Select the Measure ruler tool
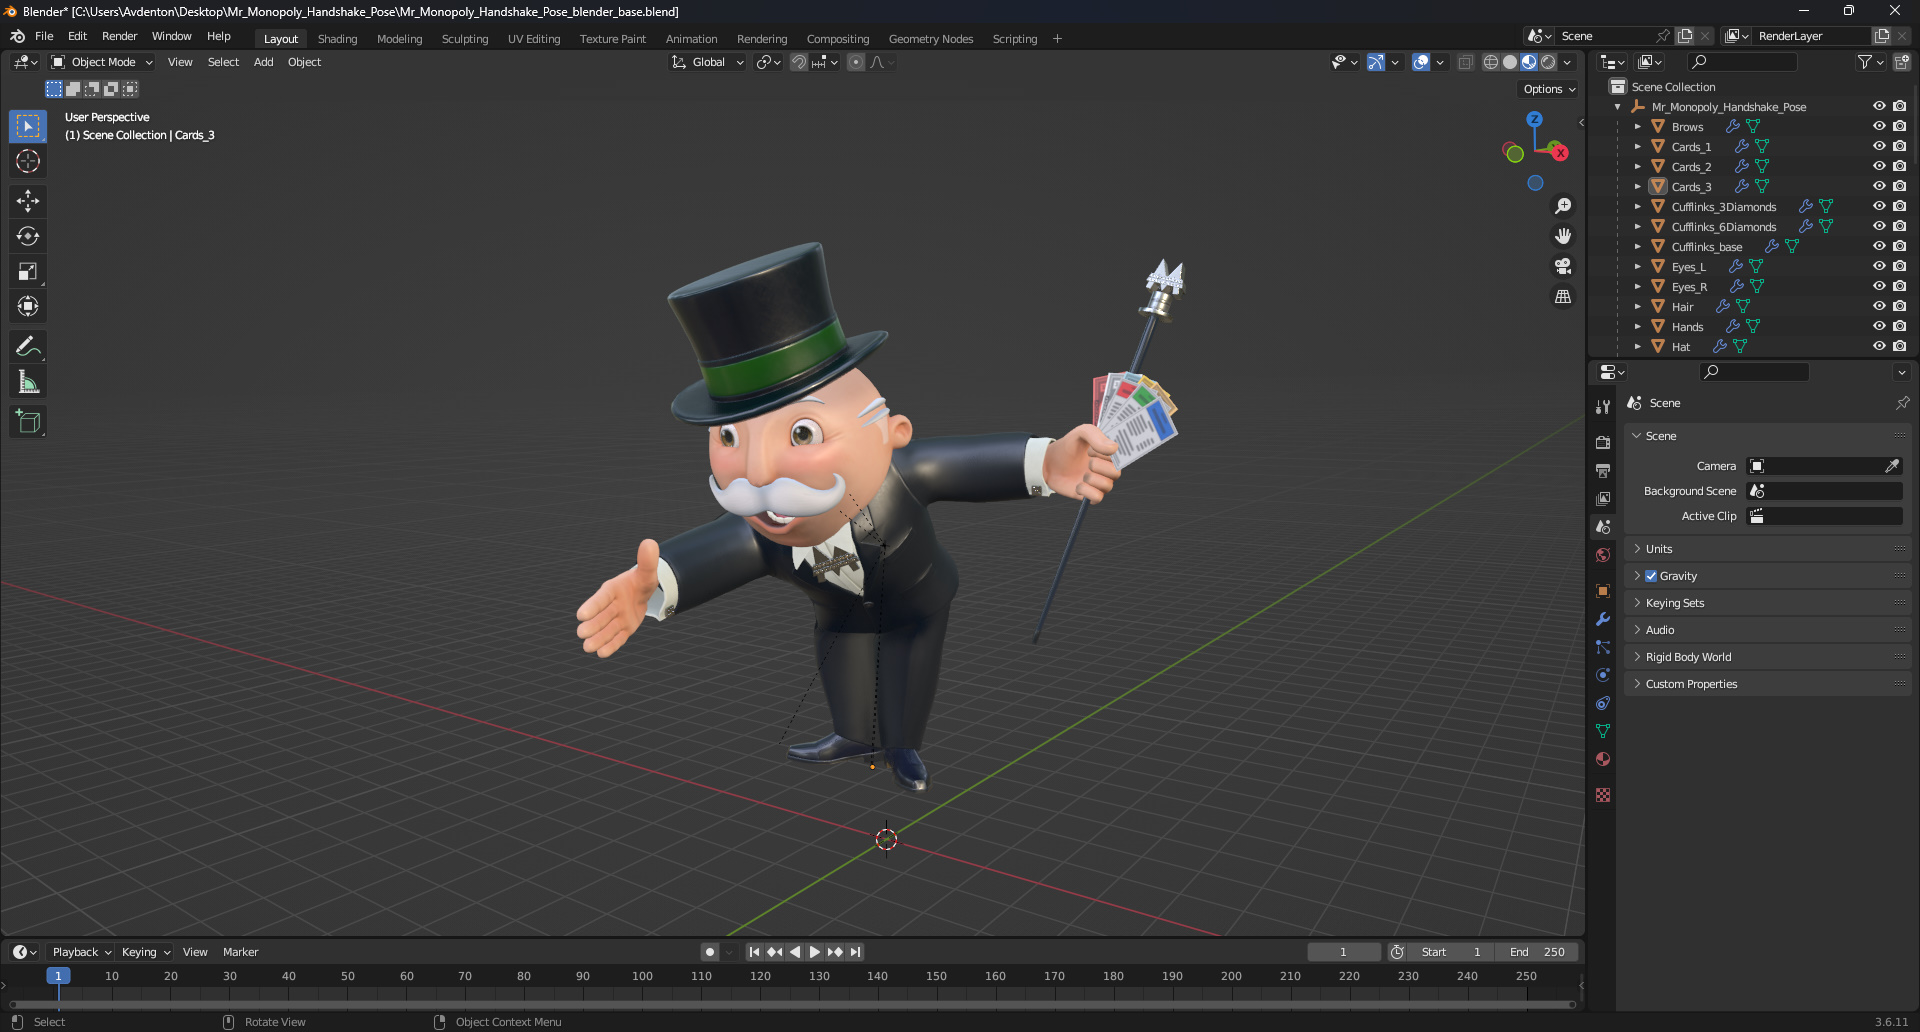 tap(28, 382)
